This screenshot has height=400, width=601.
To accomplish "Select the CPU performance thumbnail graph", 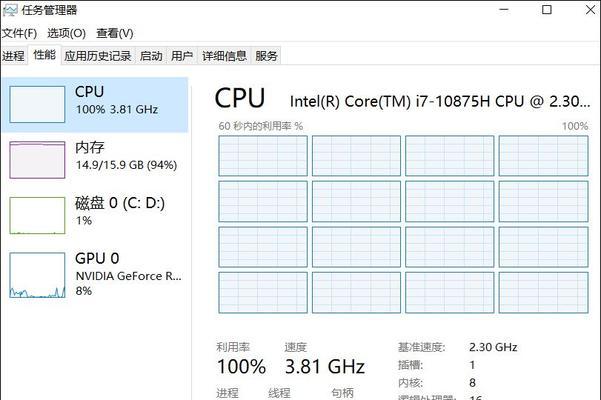I will pos(37,104).
